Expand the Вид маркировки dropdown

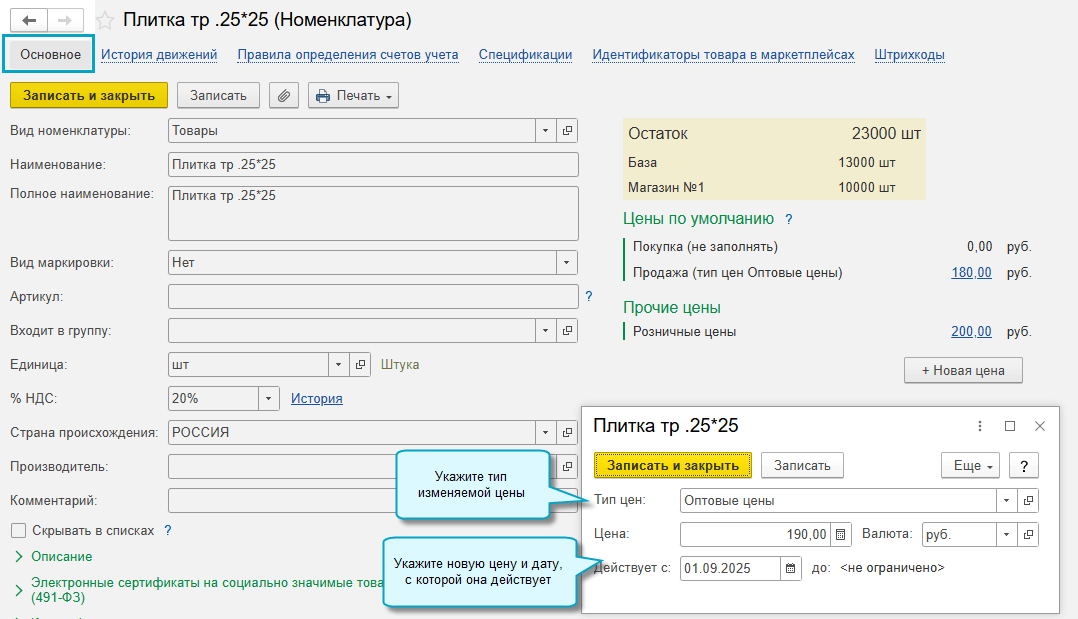coord(567,263)
